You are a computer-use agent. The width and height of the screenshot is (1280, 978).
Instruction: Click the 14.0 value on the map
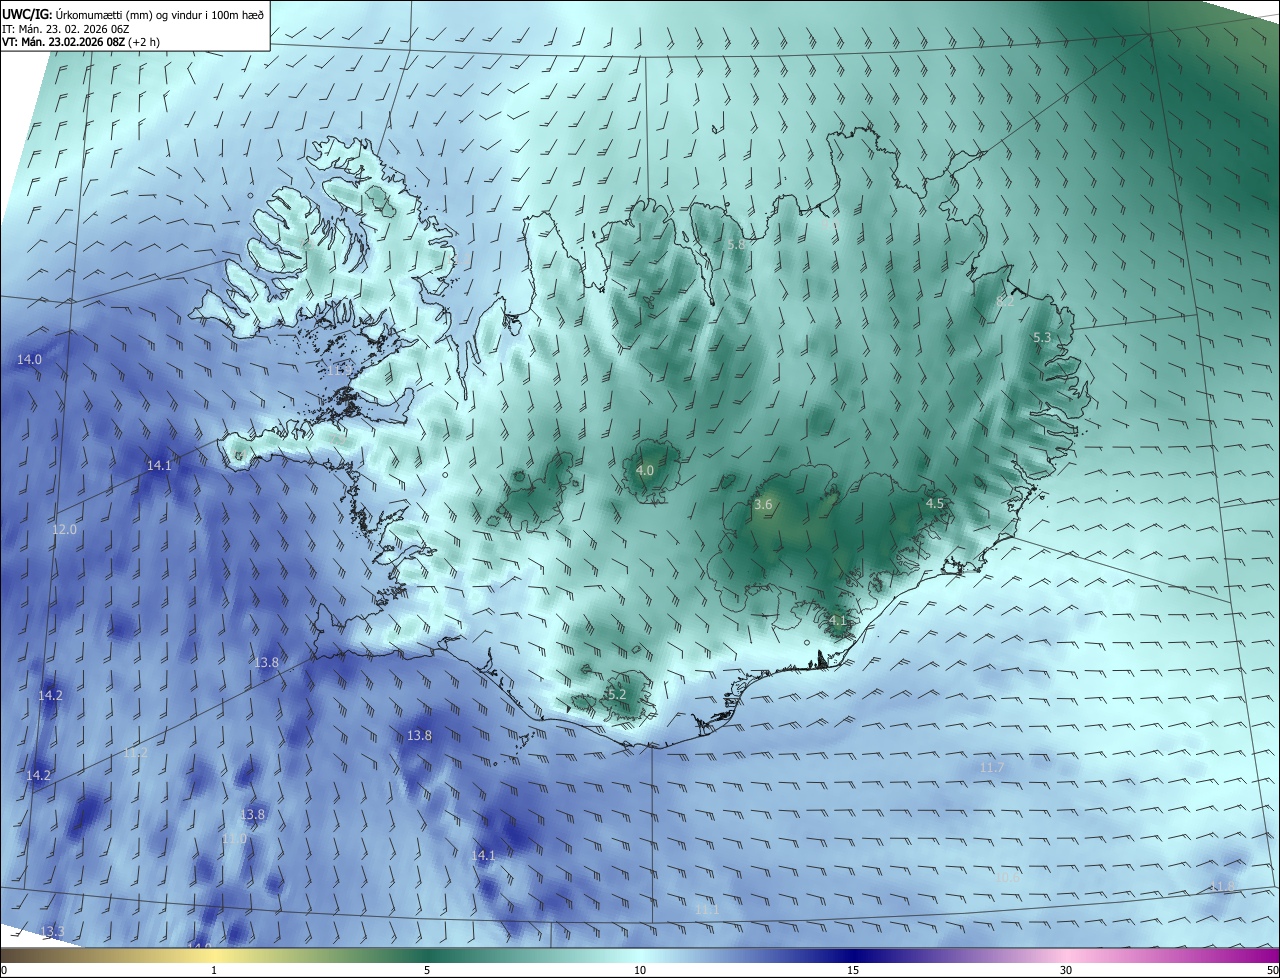(29, 359)
